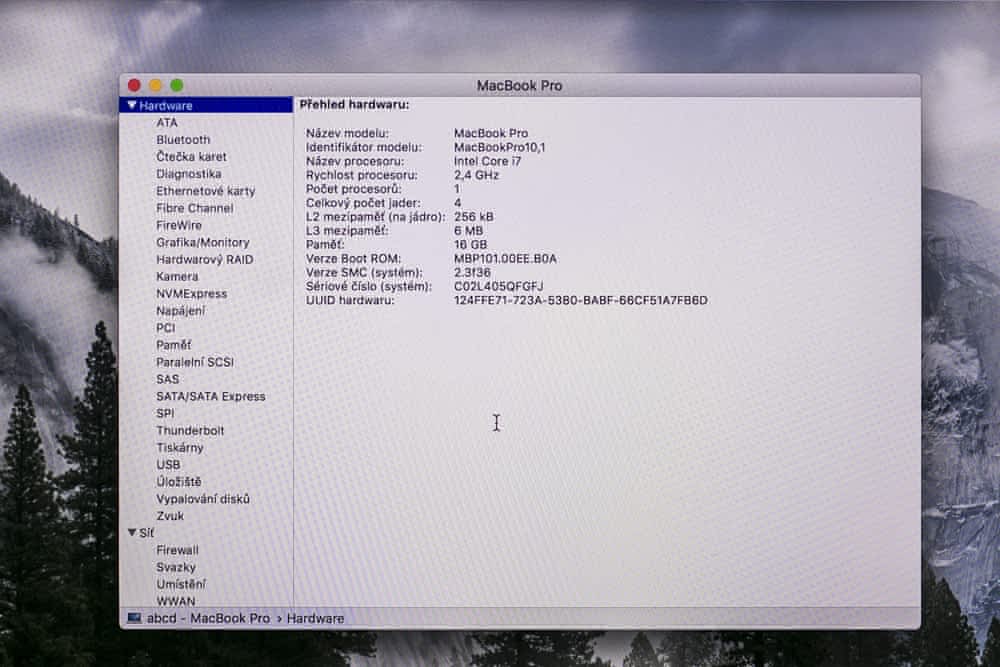
Task: Open the Firewall entry
Action: point(177,550)
